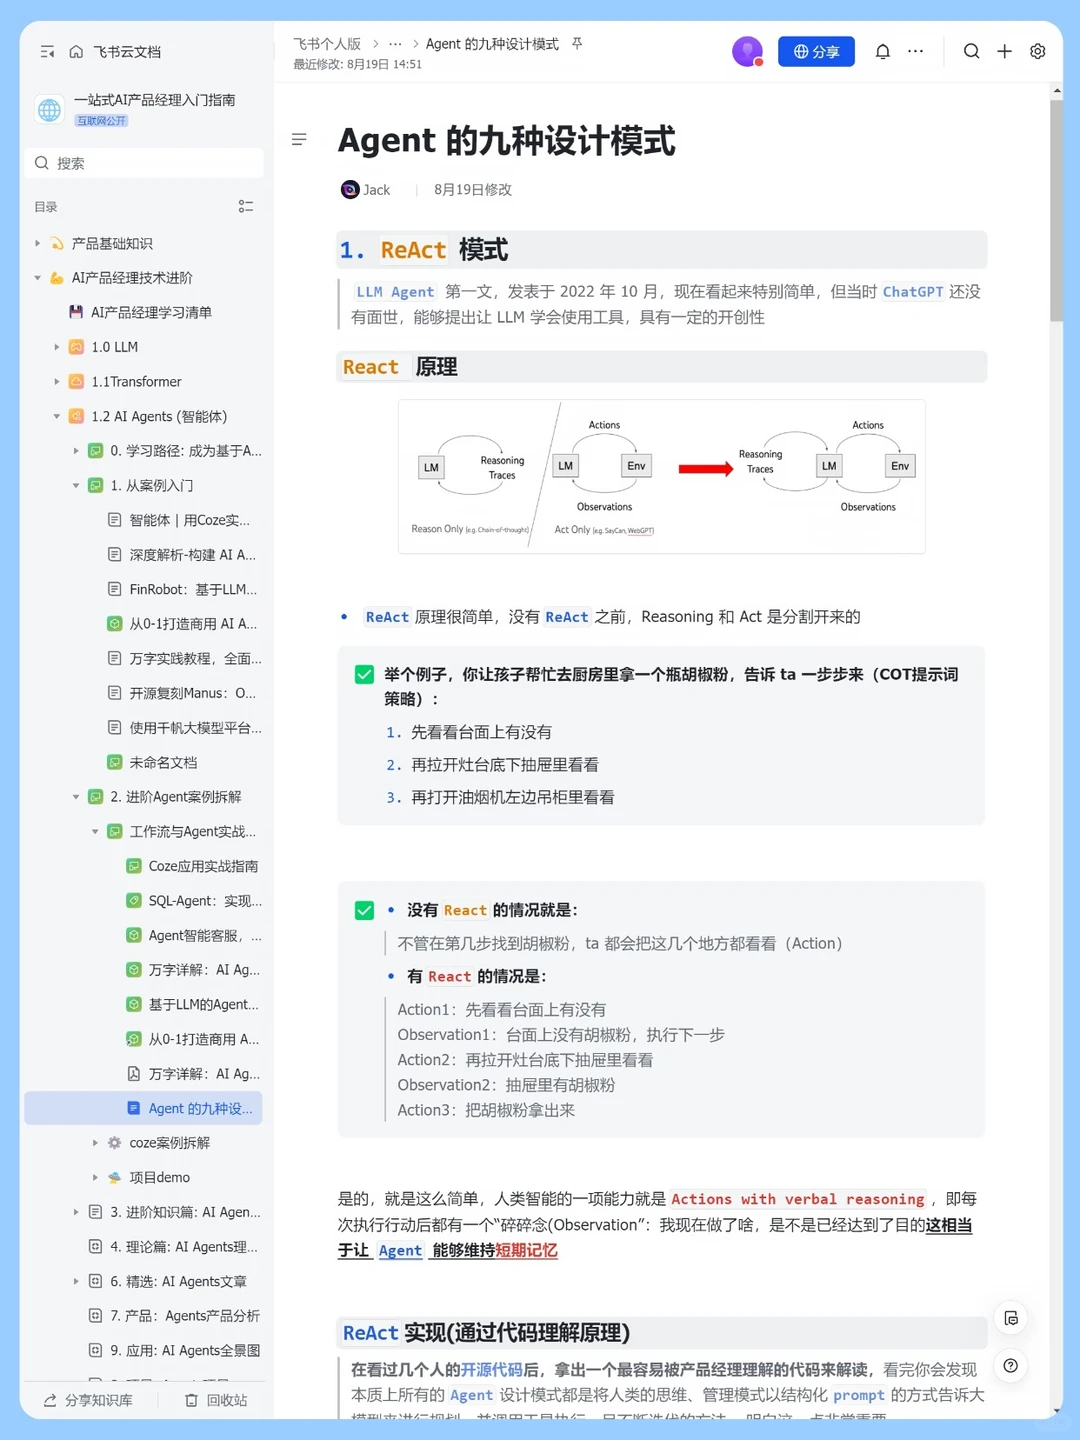This screenshot has width=1080, height=1440.
Task: Click the 开源代码 hyperlink
Action: pos(492,1370)
